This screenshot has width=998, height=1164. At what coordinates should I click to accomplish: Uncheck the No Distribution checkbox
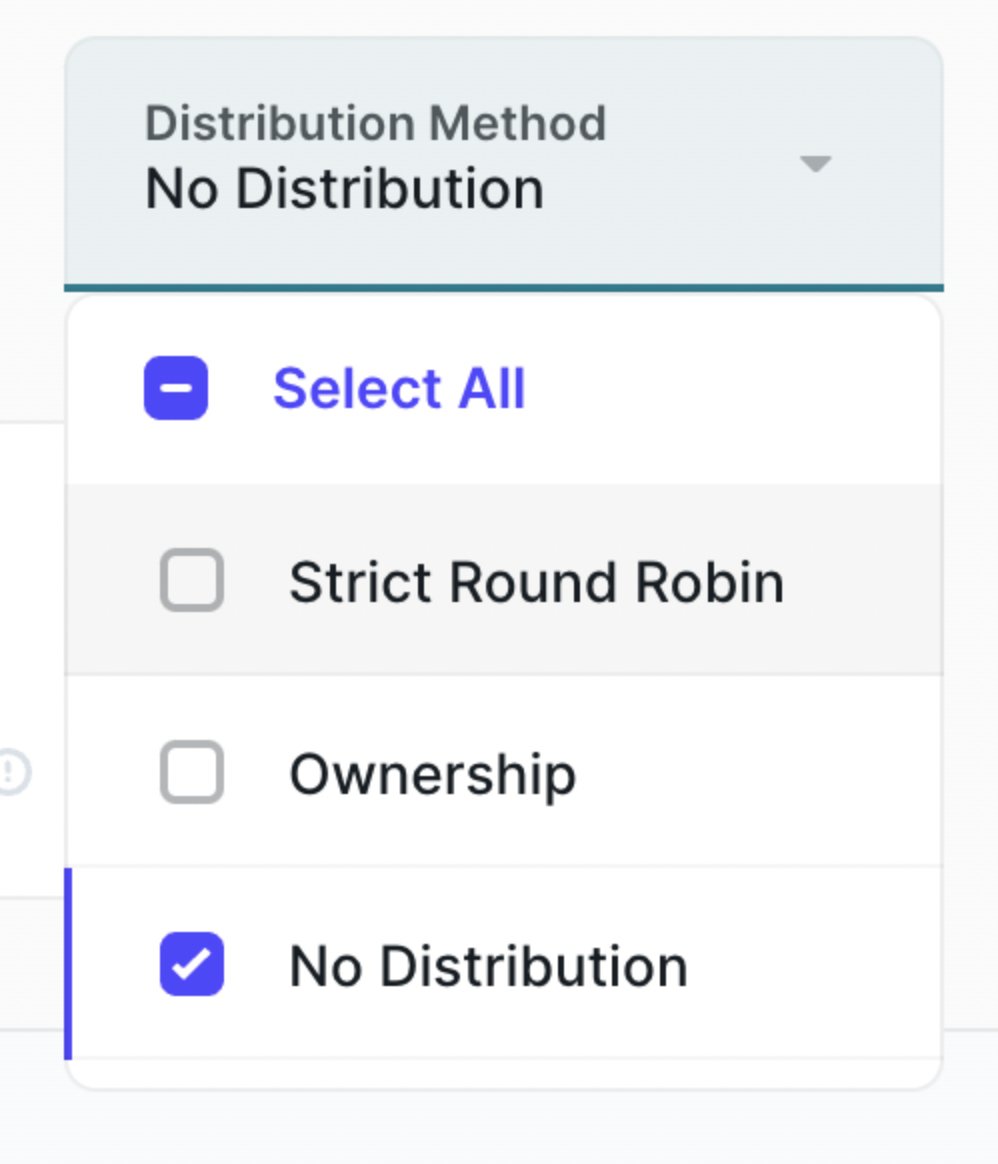click(191, 964)
